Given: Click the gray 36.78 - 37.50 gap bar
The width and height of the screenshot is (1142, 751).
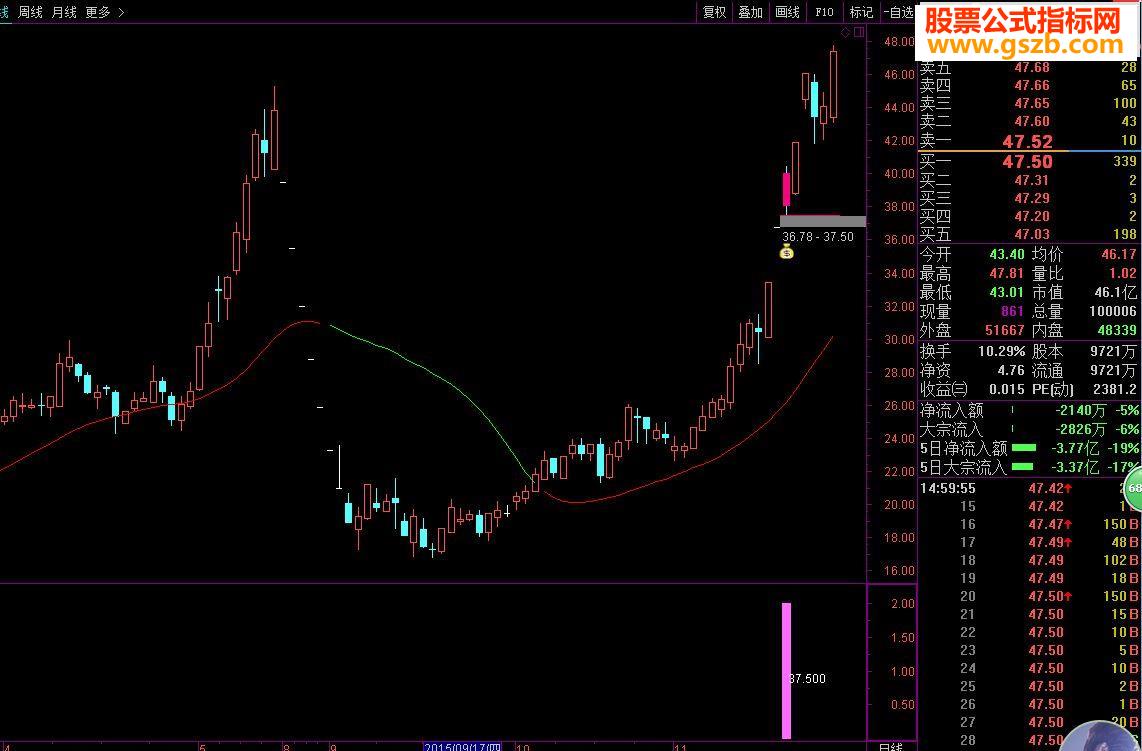Looking at the screenshot, I should 823,221.
